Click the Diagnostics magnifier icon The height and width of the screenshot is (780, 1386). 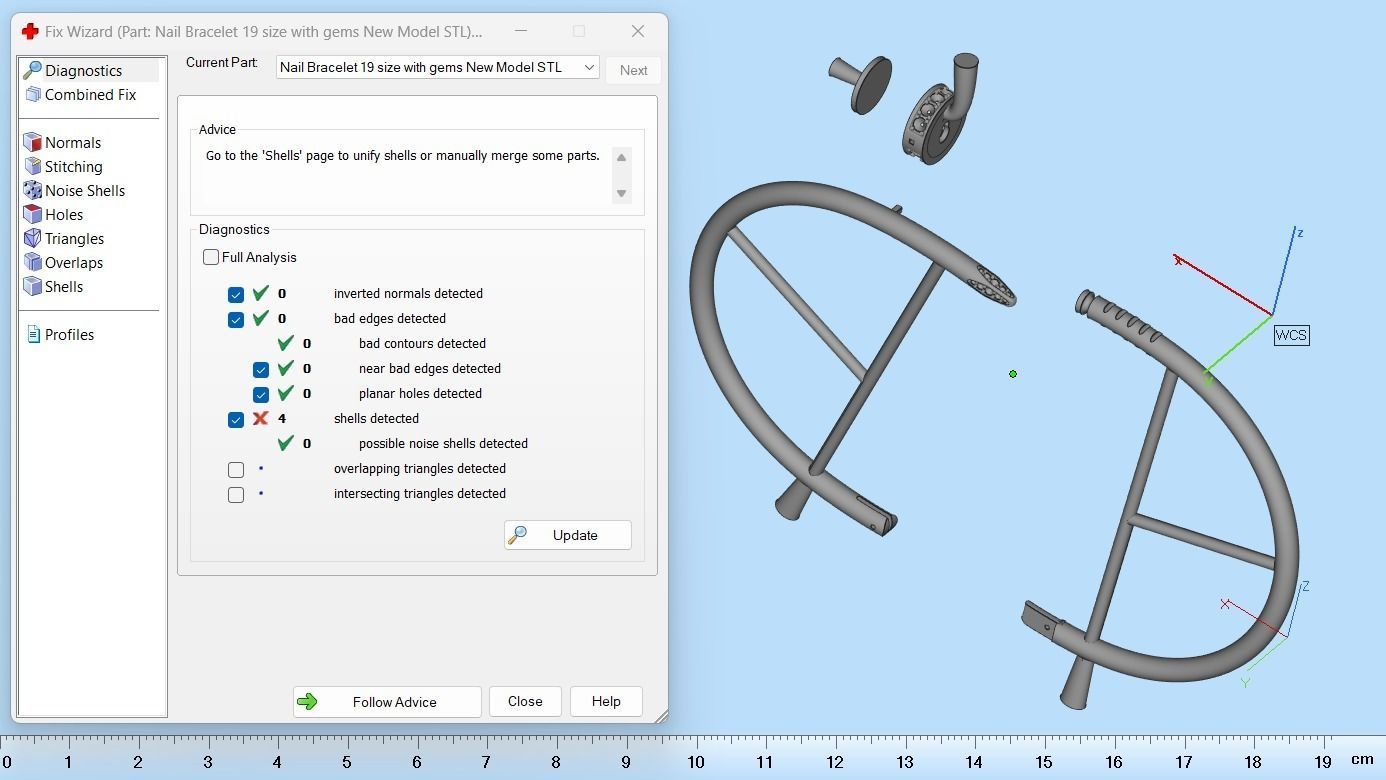(x=32, y=70)
